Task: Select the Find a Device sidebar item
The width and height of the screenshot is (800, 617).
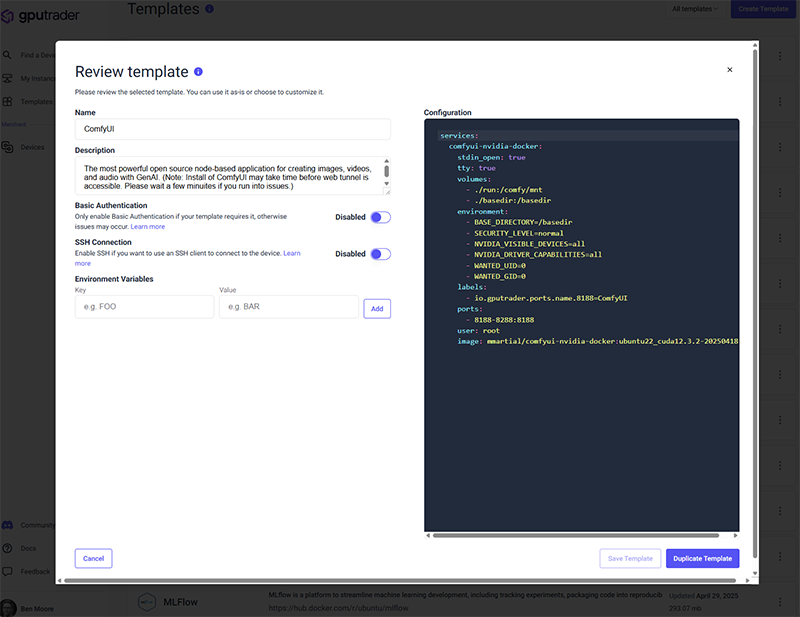Action: coord(28,55)
